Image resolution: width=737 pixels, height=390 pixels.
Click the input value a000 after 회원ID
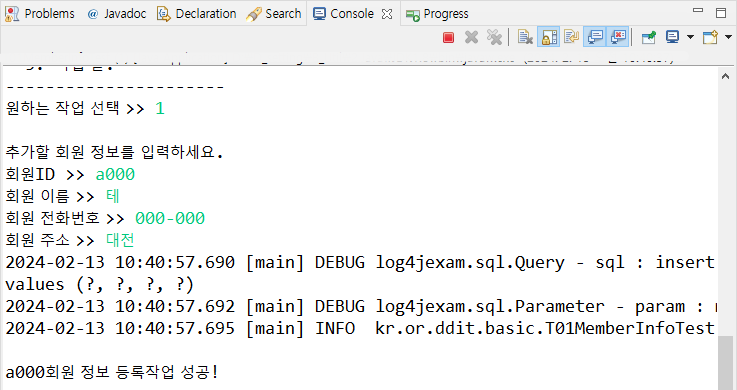click(x=115, y=174)
